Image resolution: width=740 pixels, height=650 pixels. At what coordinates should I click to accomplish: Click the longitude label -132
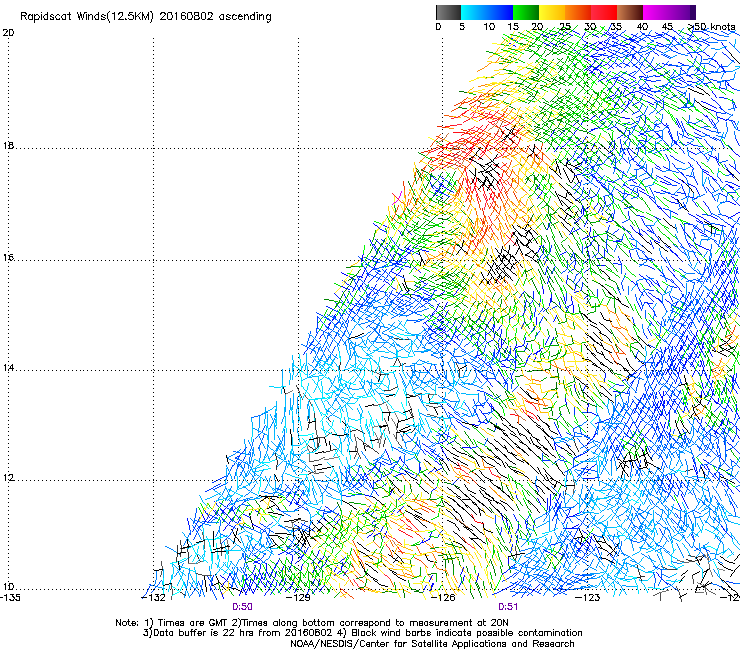154,598
